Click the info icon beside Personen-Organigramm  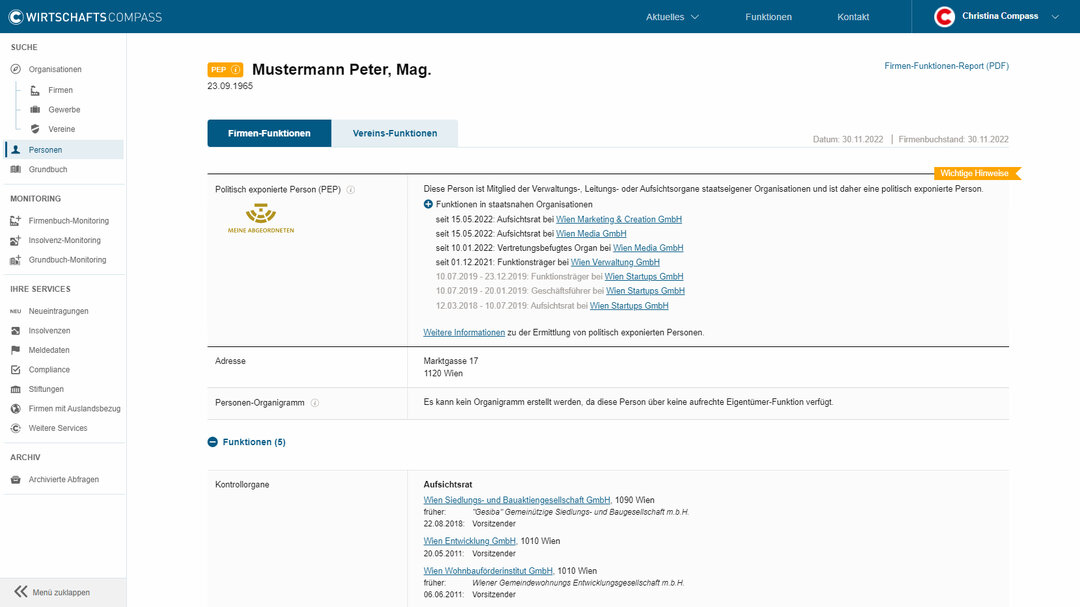[315, 403]
